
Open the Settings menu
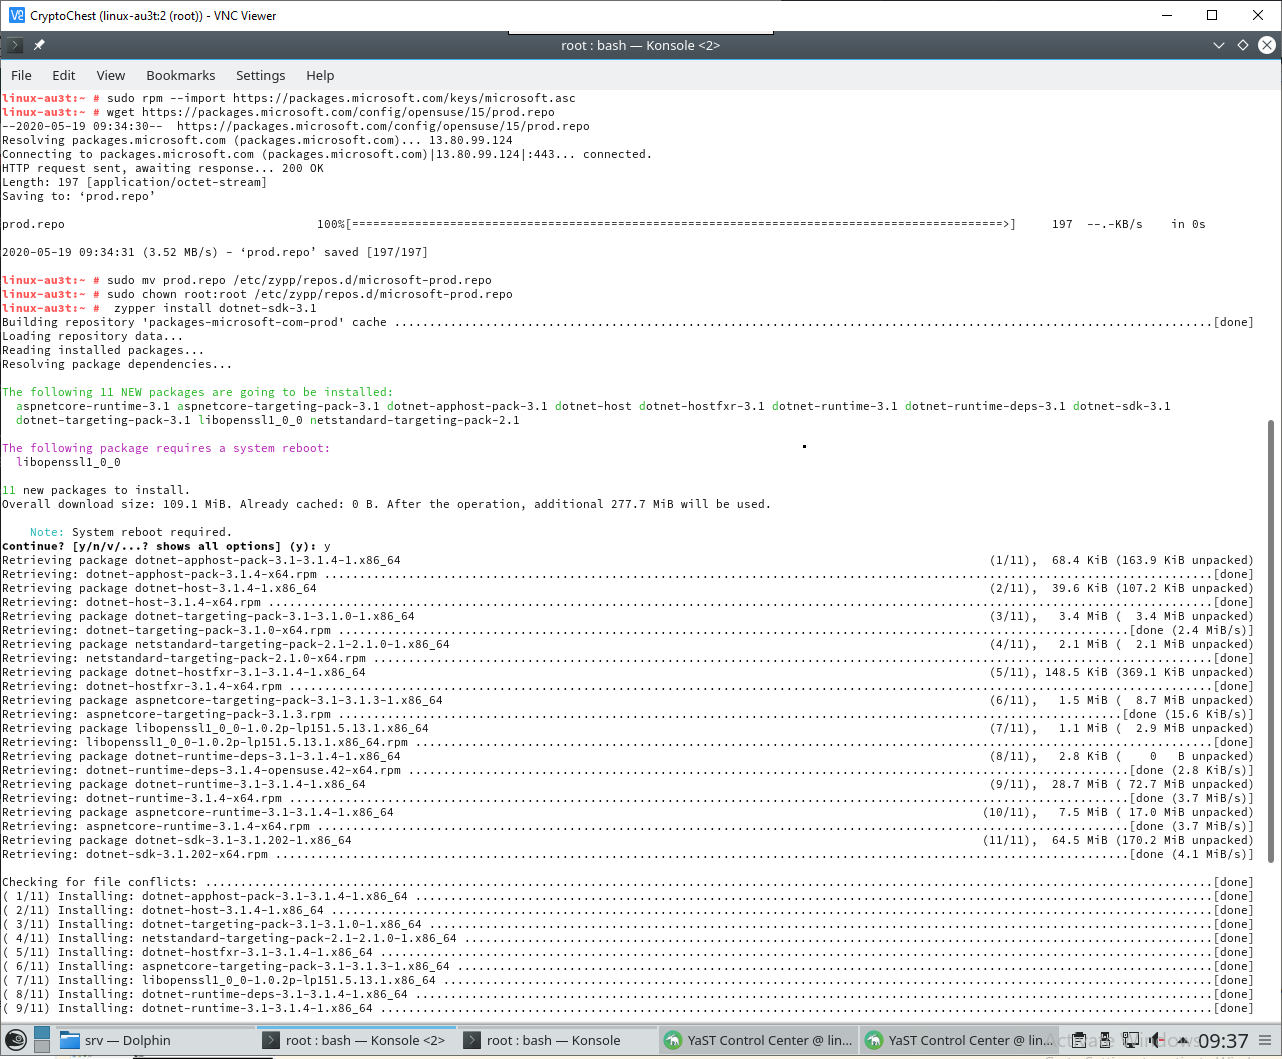click(261, 75)
